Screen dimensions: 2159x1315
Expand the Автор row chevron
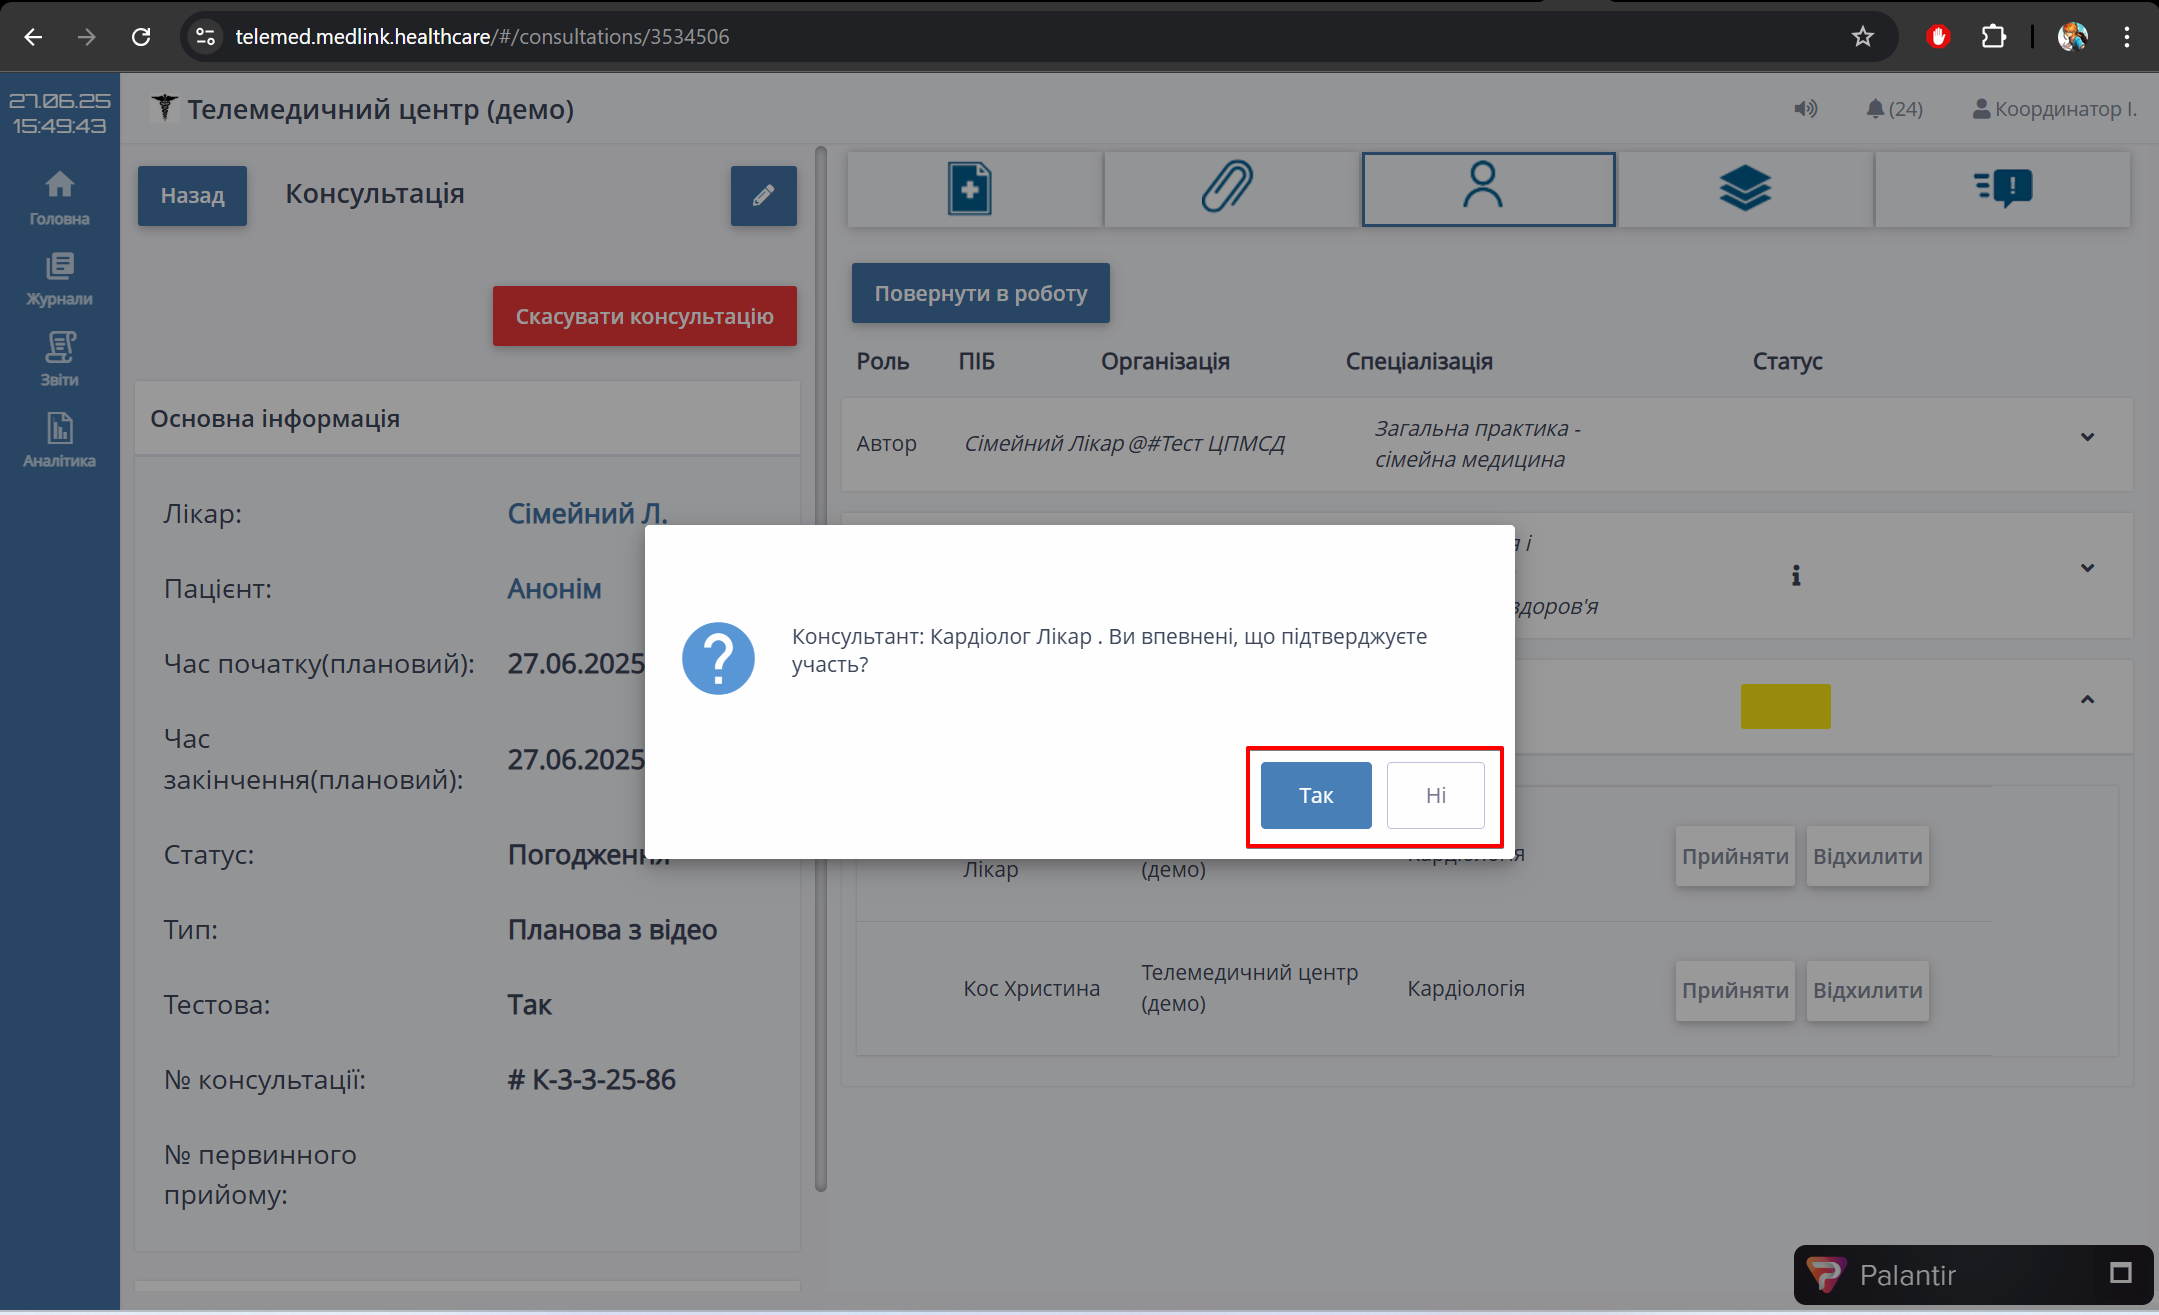2087,437
